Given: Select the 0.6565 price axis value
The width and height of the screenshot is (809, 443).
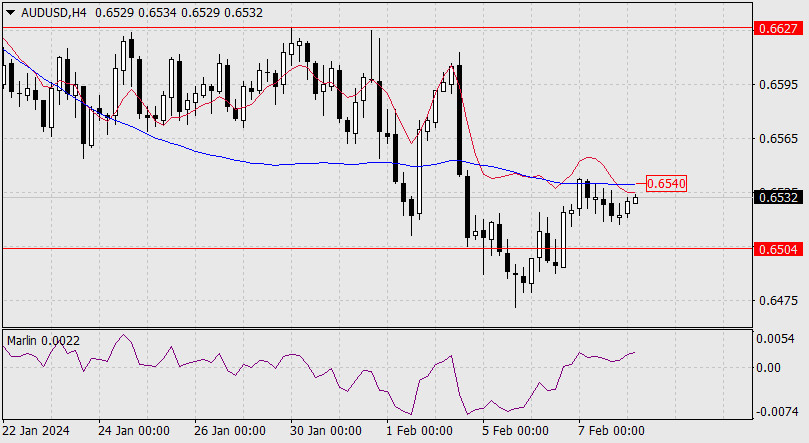Looking at the screenshot, I should (778, 139).
